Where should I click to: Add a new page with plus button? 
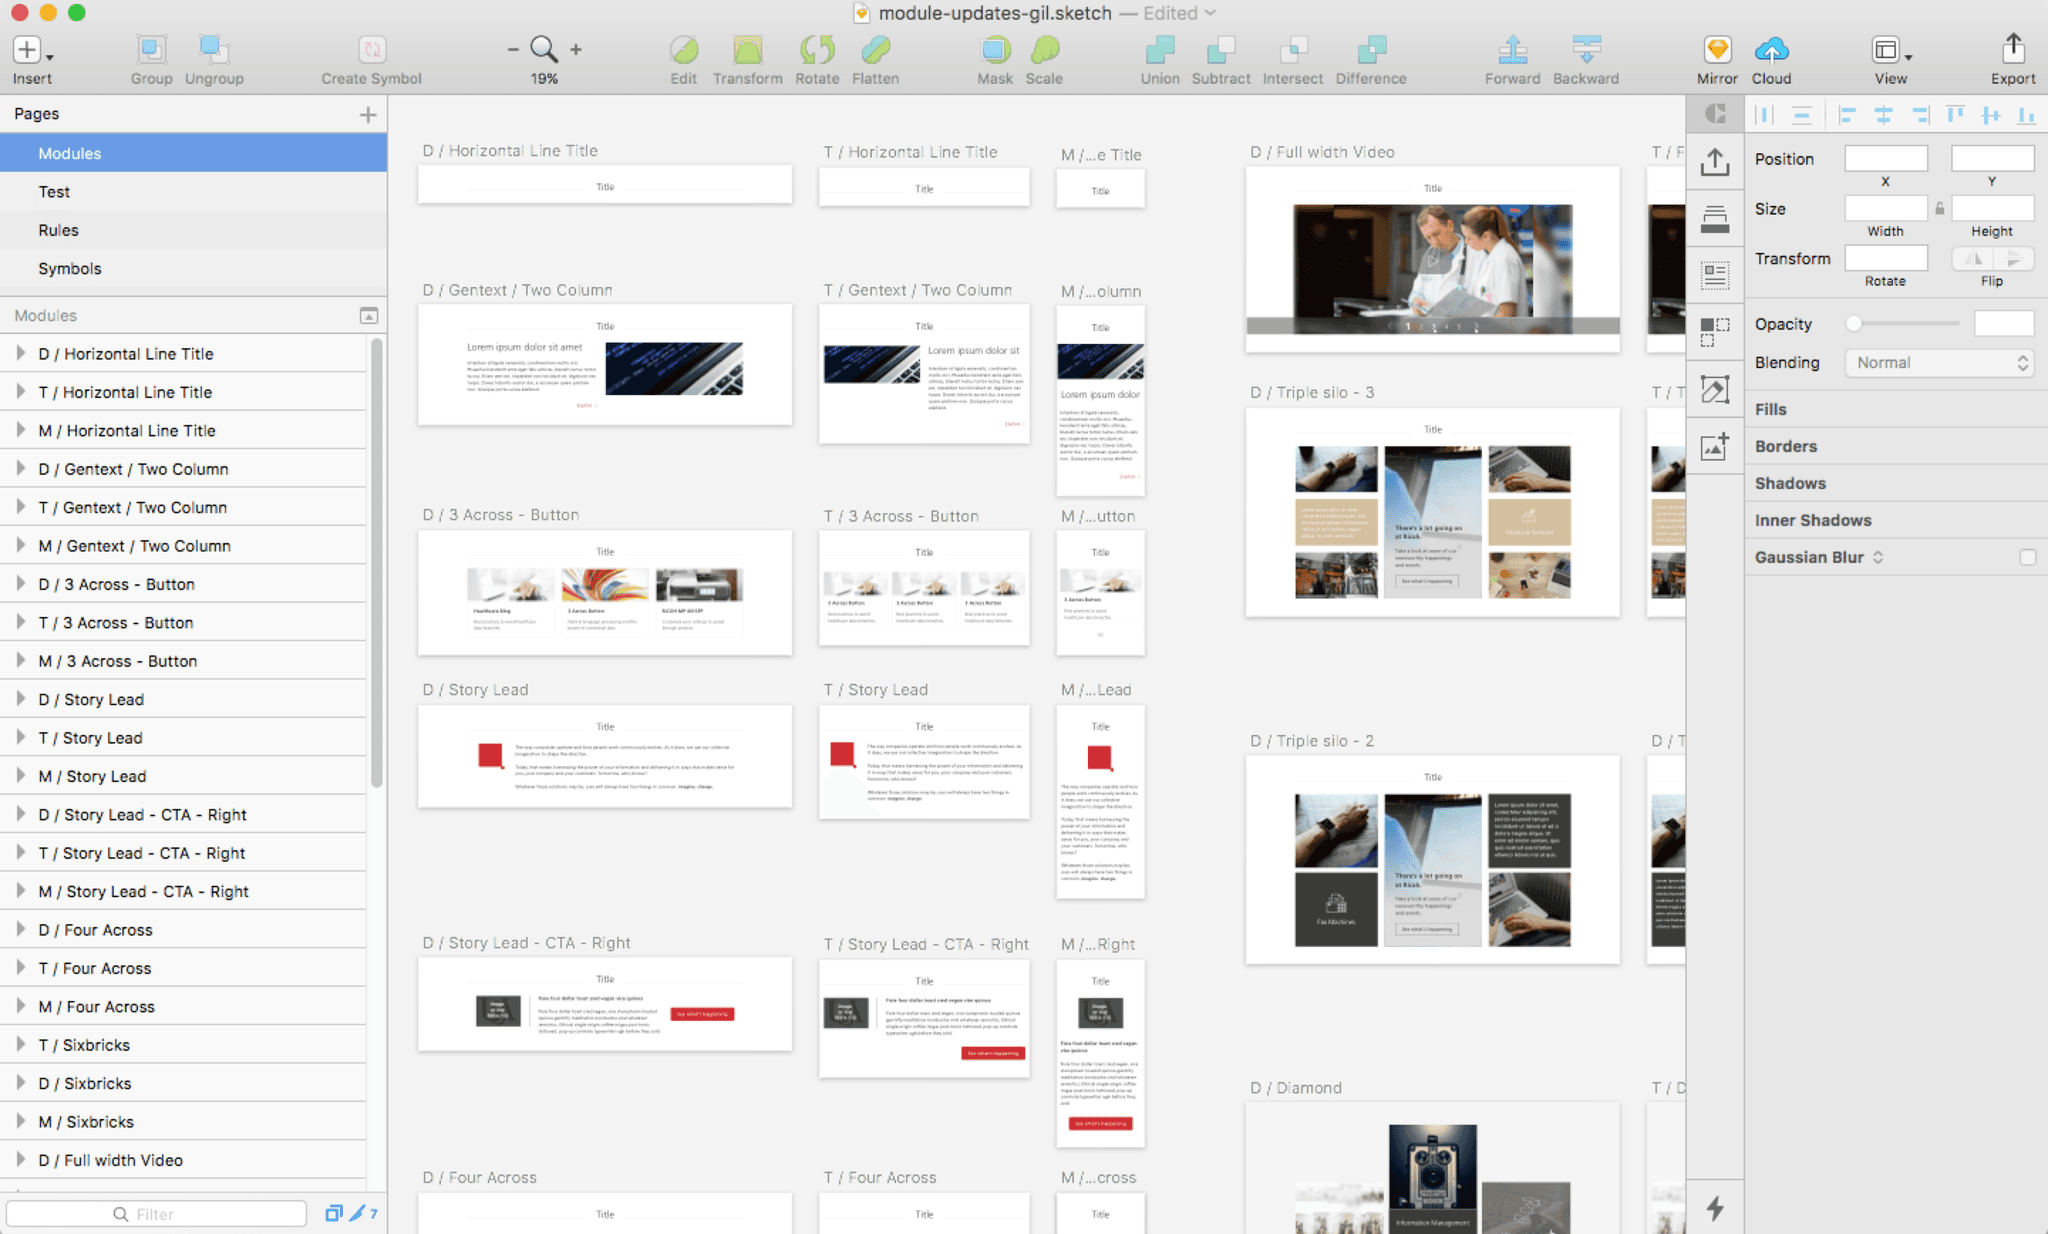tap(368, 115)
